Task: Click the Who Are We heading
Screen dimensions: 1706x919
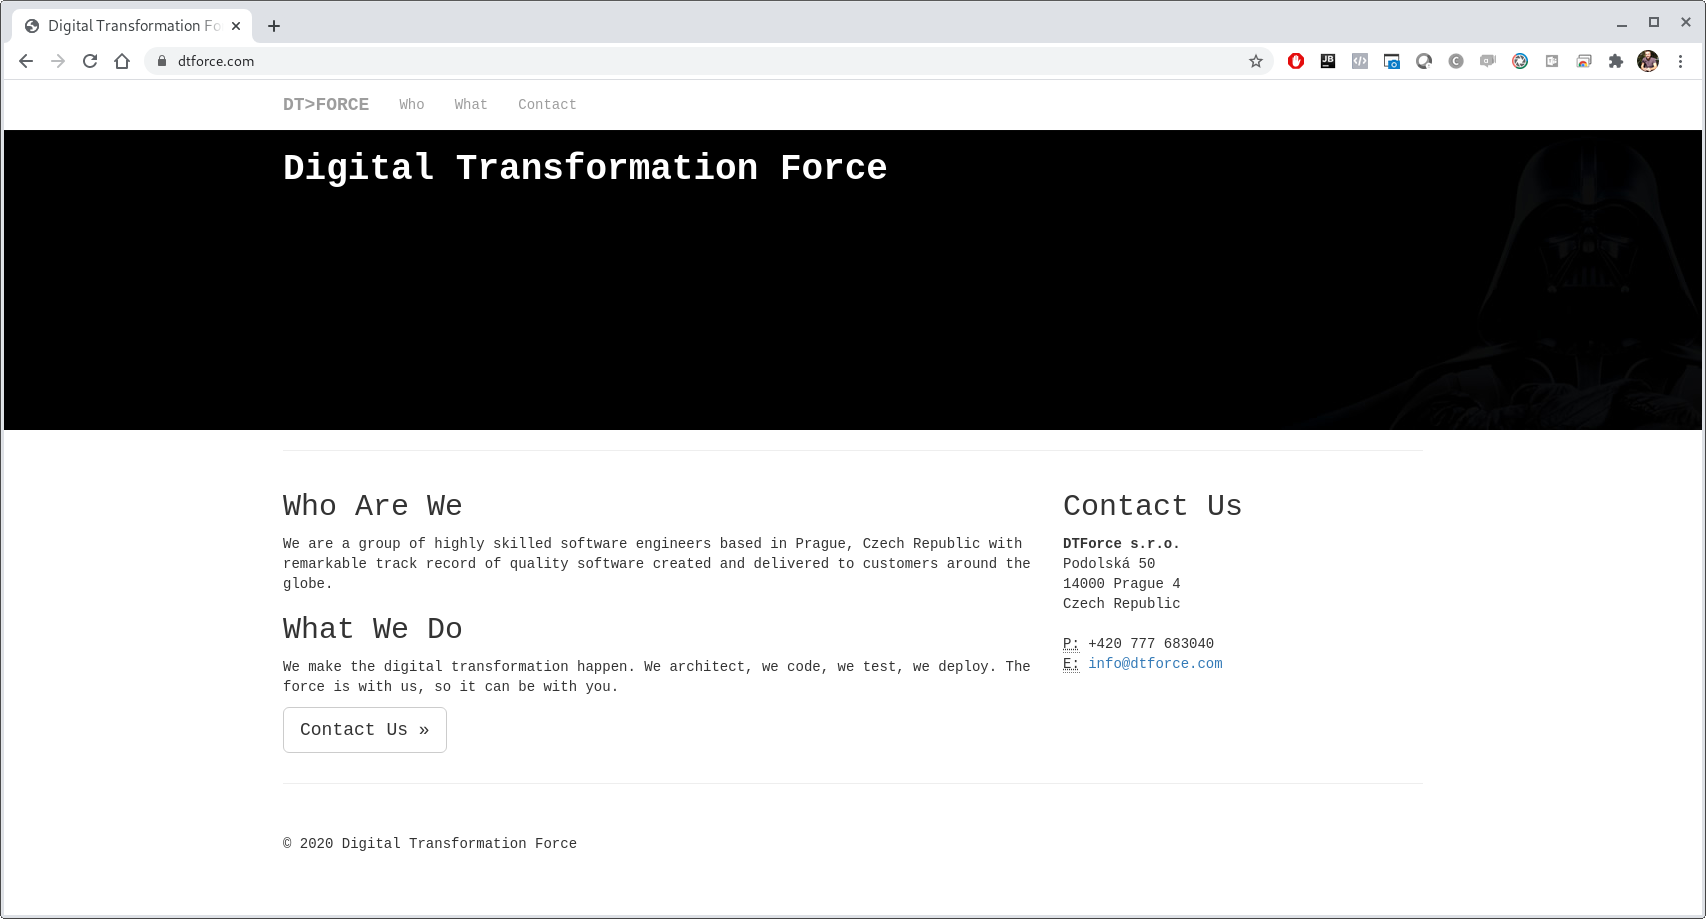Action: (372, 506)
